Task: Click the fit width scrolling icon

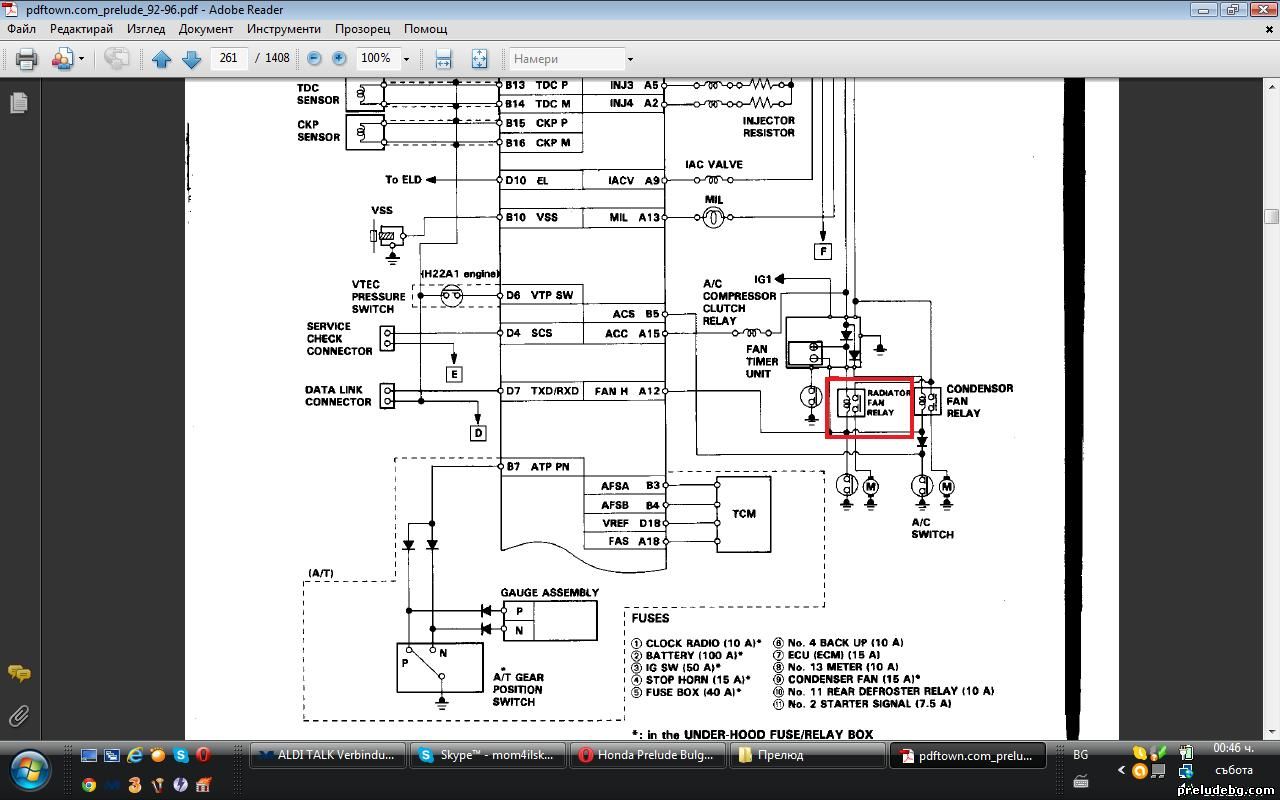Action: click(443, 59)
